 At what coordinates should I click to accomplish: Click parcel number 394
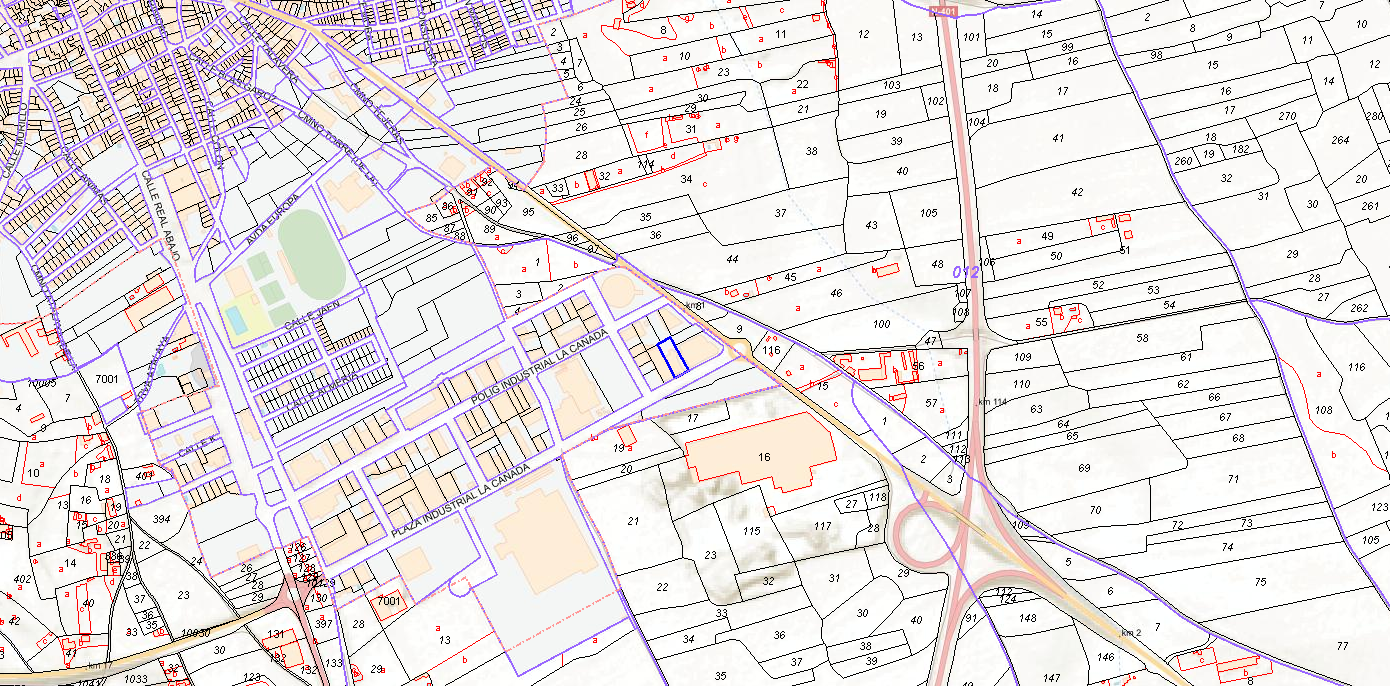pyautogui.click(x=160, y=519)
